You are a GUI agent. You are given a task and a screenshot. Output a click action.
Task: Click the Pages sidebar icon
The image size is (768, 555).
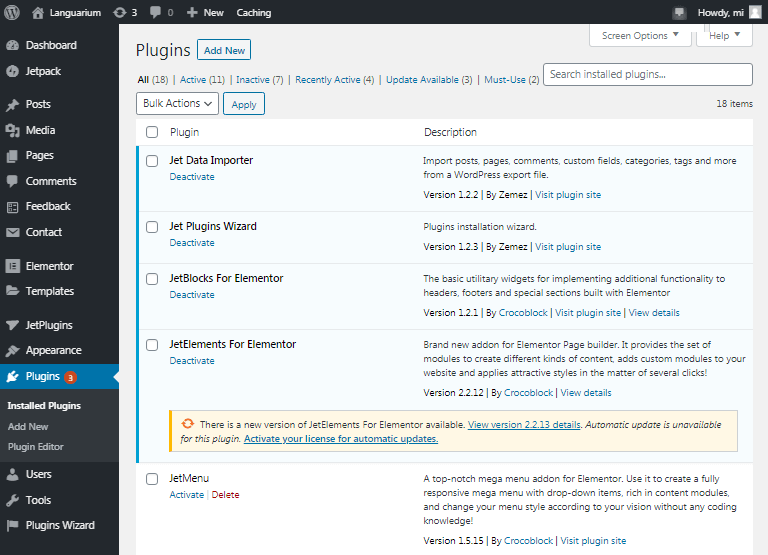point(13,156)
